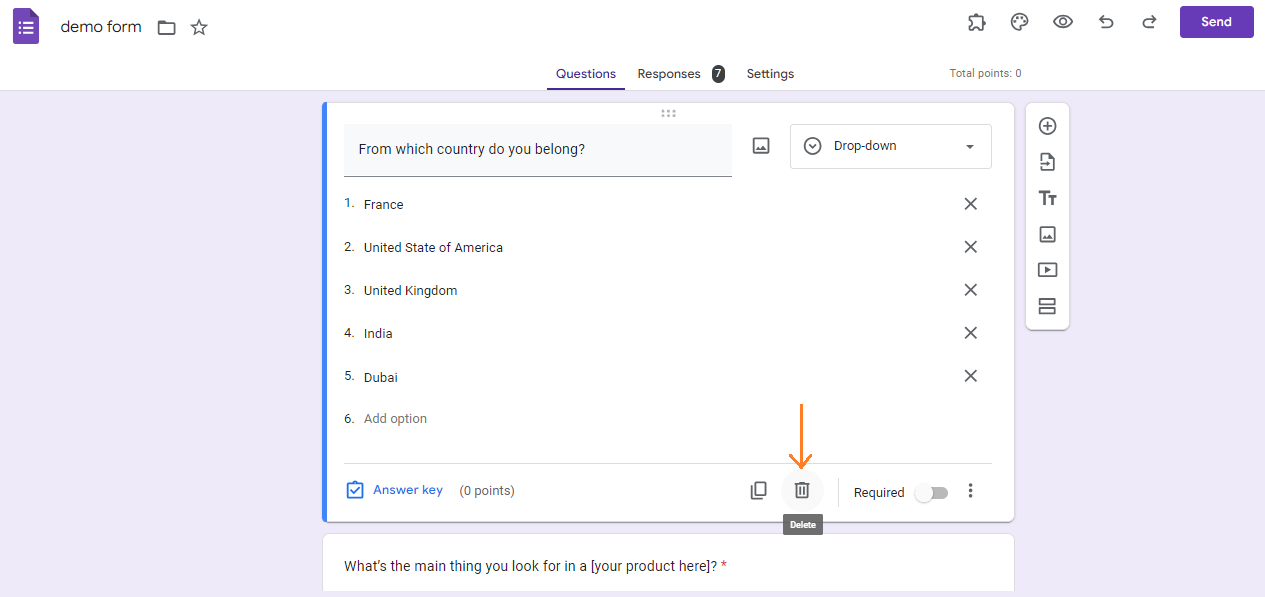This screenshot has height=597, width=1265.
Task: Click the Send button
Action: [x=1216, y=21]
